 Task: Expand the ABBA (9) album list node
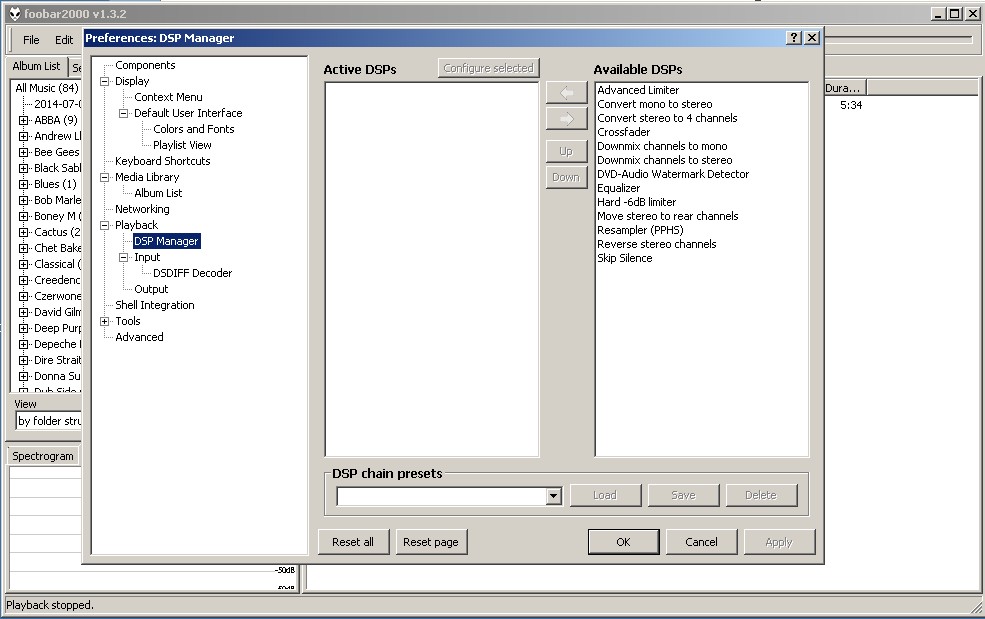[x=23, y=120]
